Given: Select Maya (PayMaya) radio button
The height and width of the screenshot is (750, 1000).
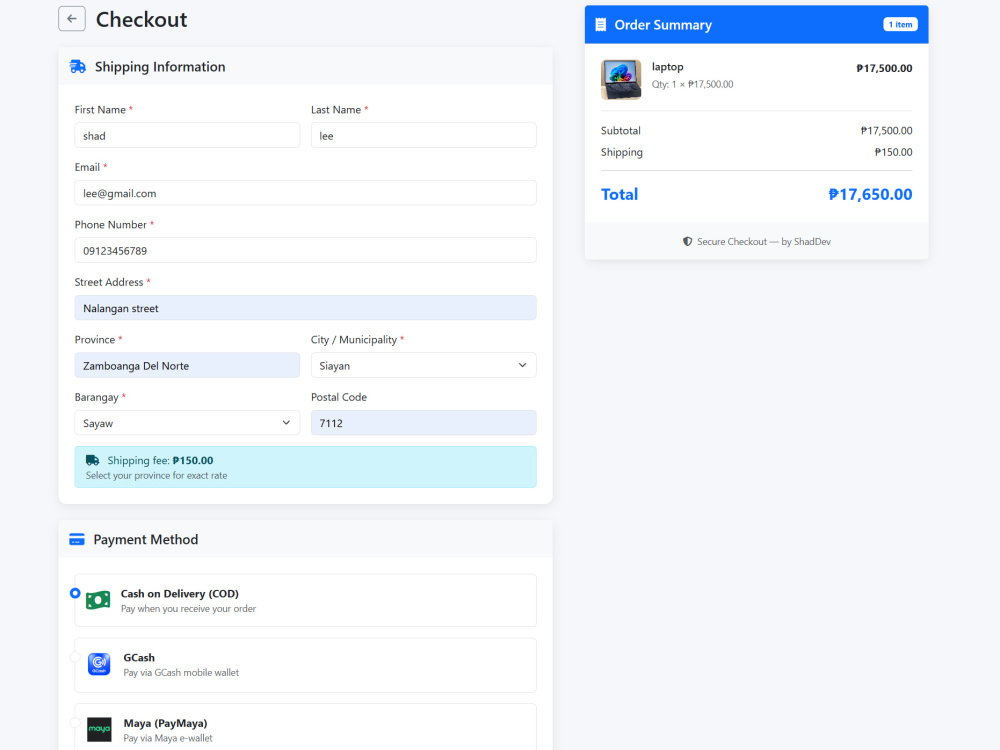Looking at the screenshot, I should (75, 723).
